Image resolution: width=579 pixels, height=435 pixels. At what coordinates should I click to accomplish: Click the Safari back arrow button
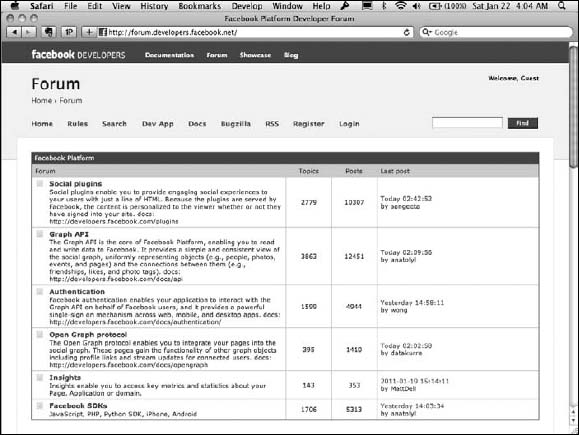[14, 32]
